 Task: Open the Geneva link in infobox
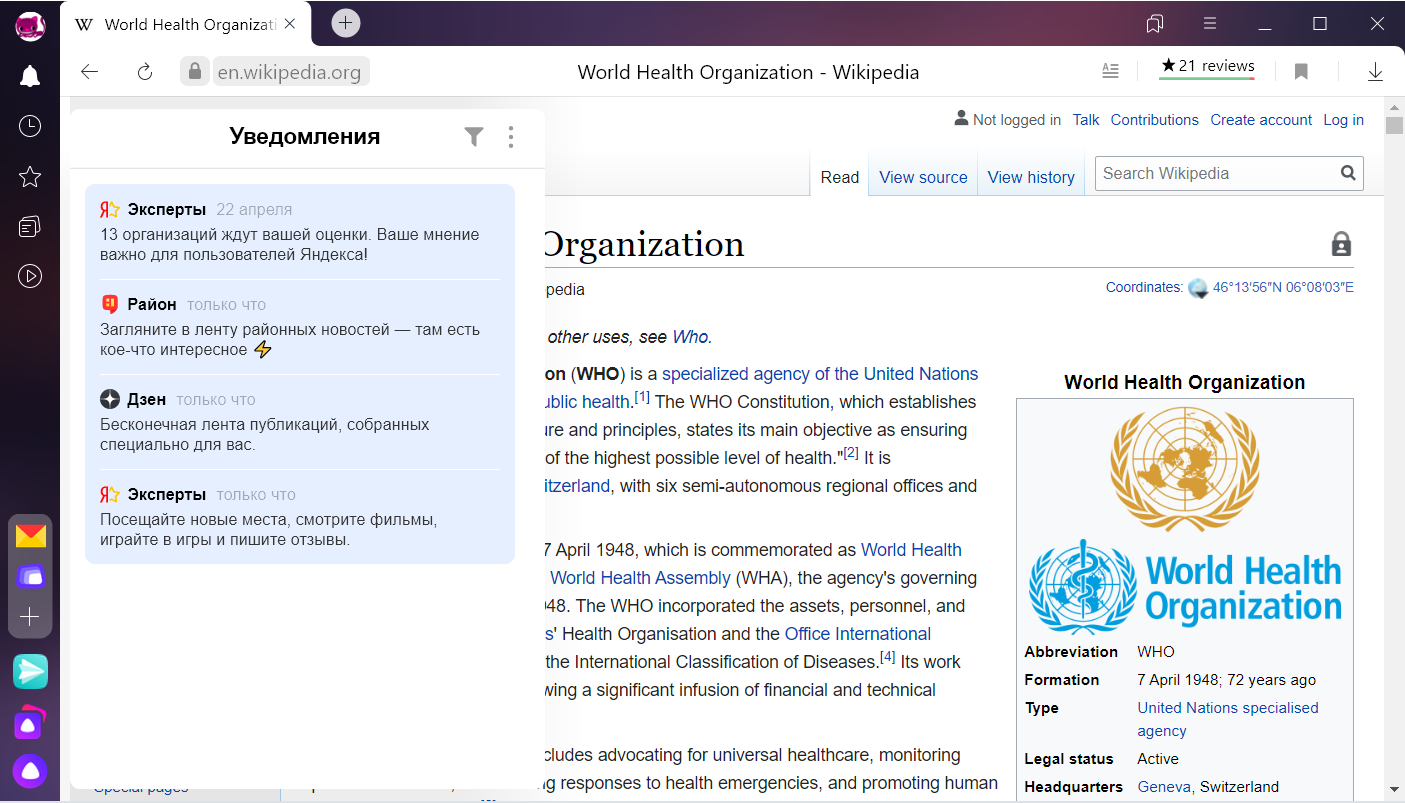tap(1164, 787)
